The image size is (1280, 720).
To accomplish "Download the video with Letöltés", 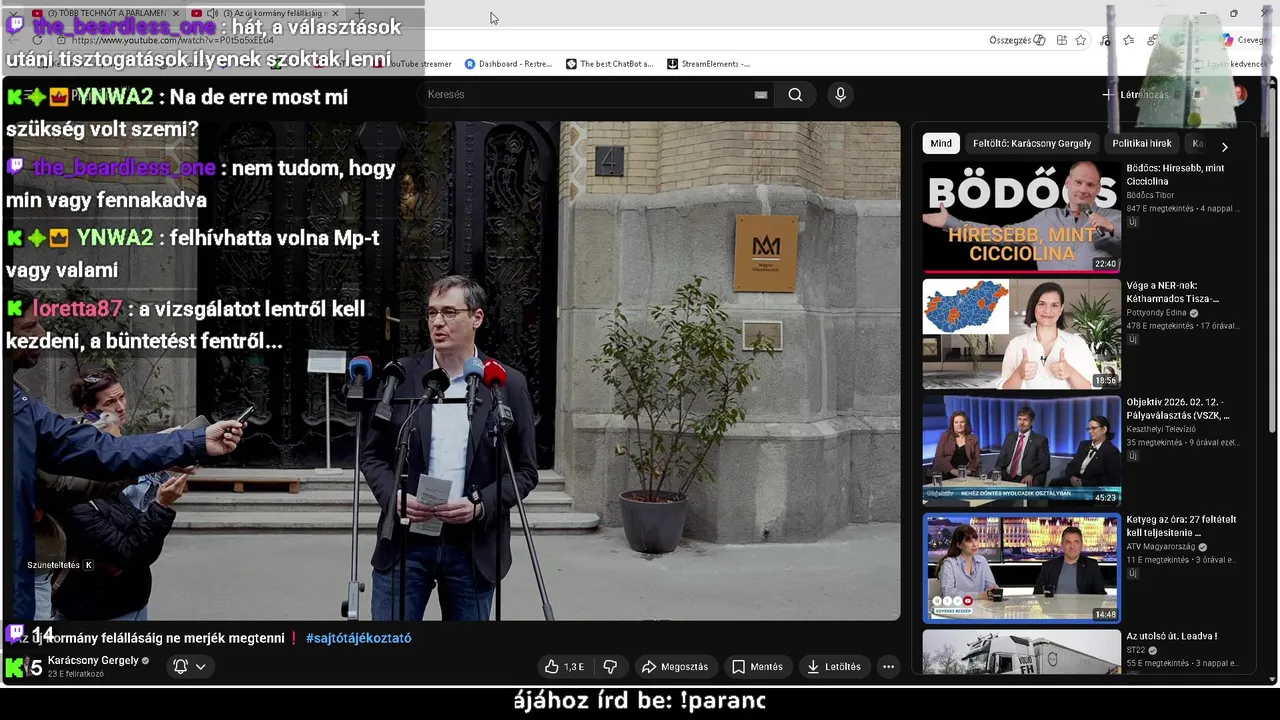I will [x=834, y=667].
